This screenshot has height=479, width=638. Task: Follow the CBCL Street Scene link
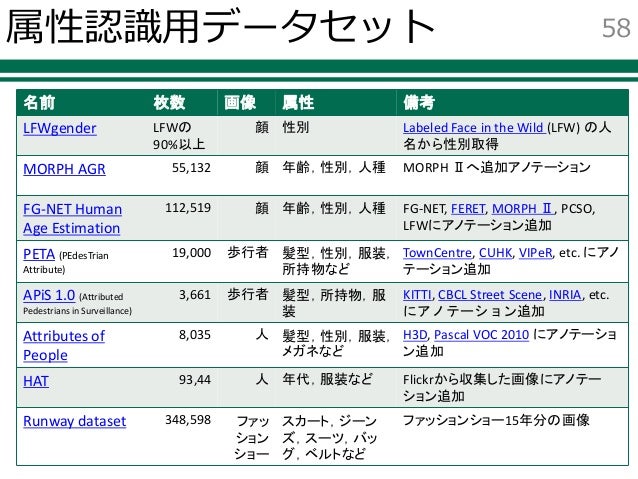(490, 295)
